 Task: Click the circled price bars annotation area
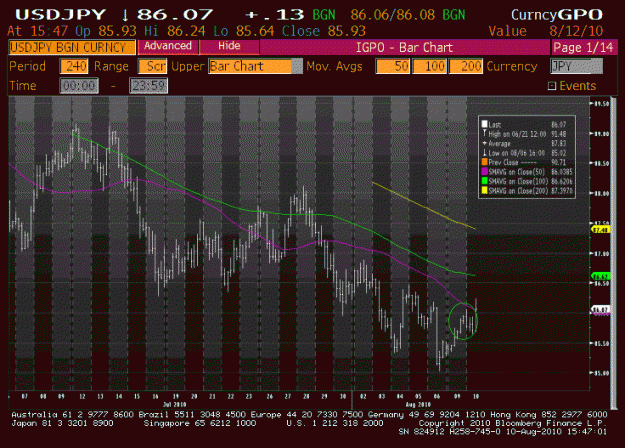[x=463, y=321]
